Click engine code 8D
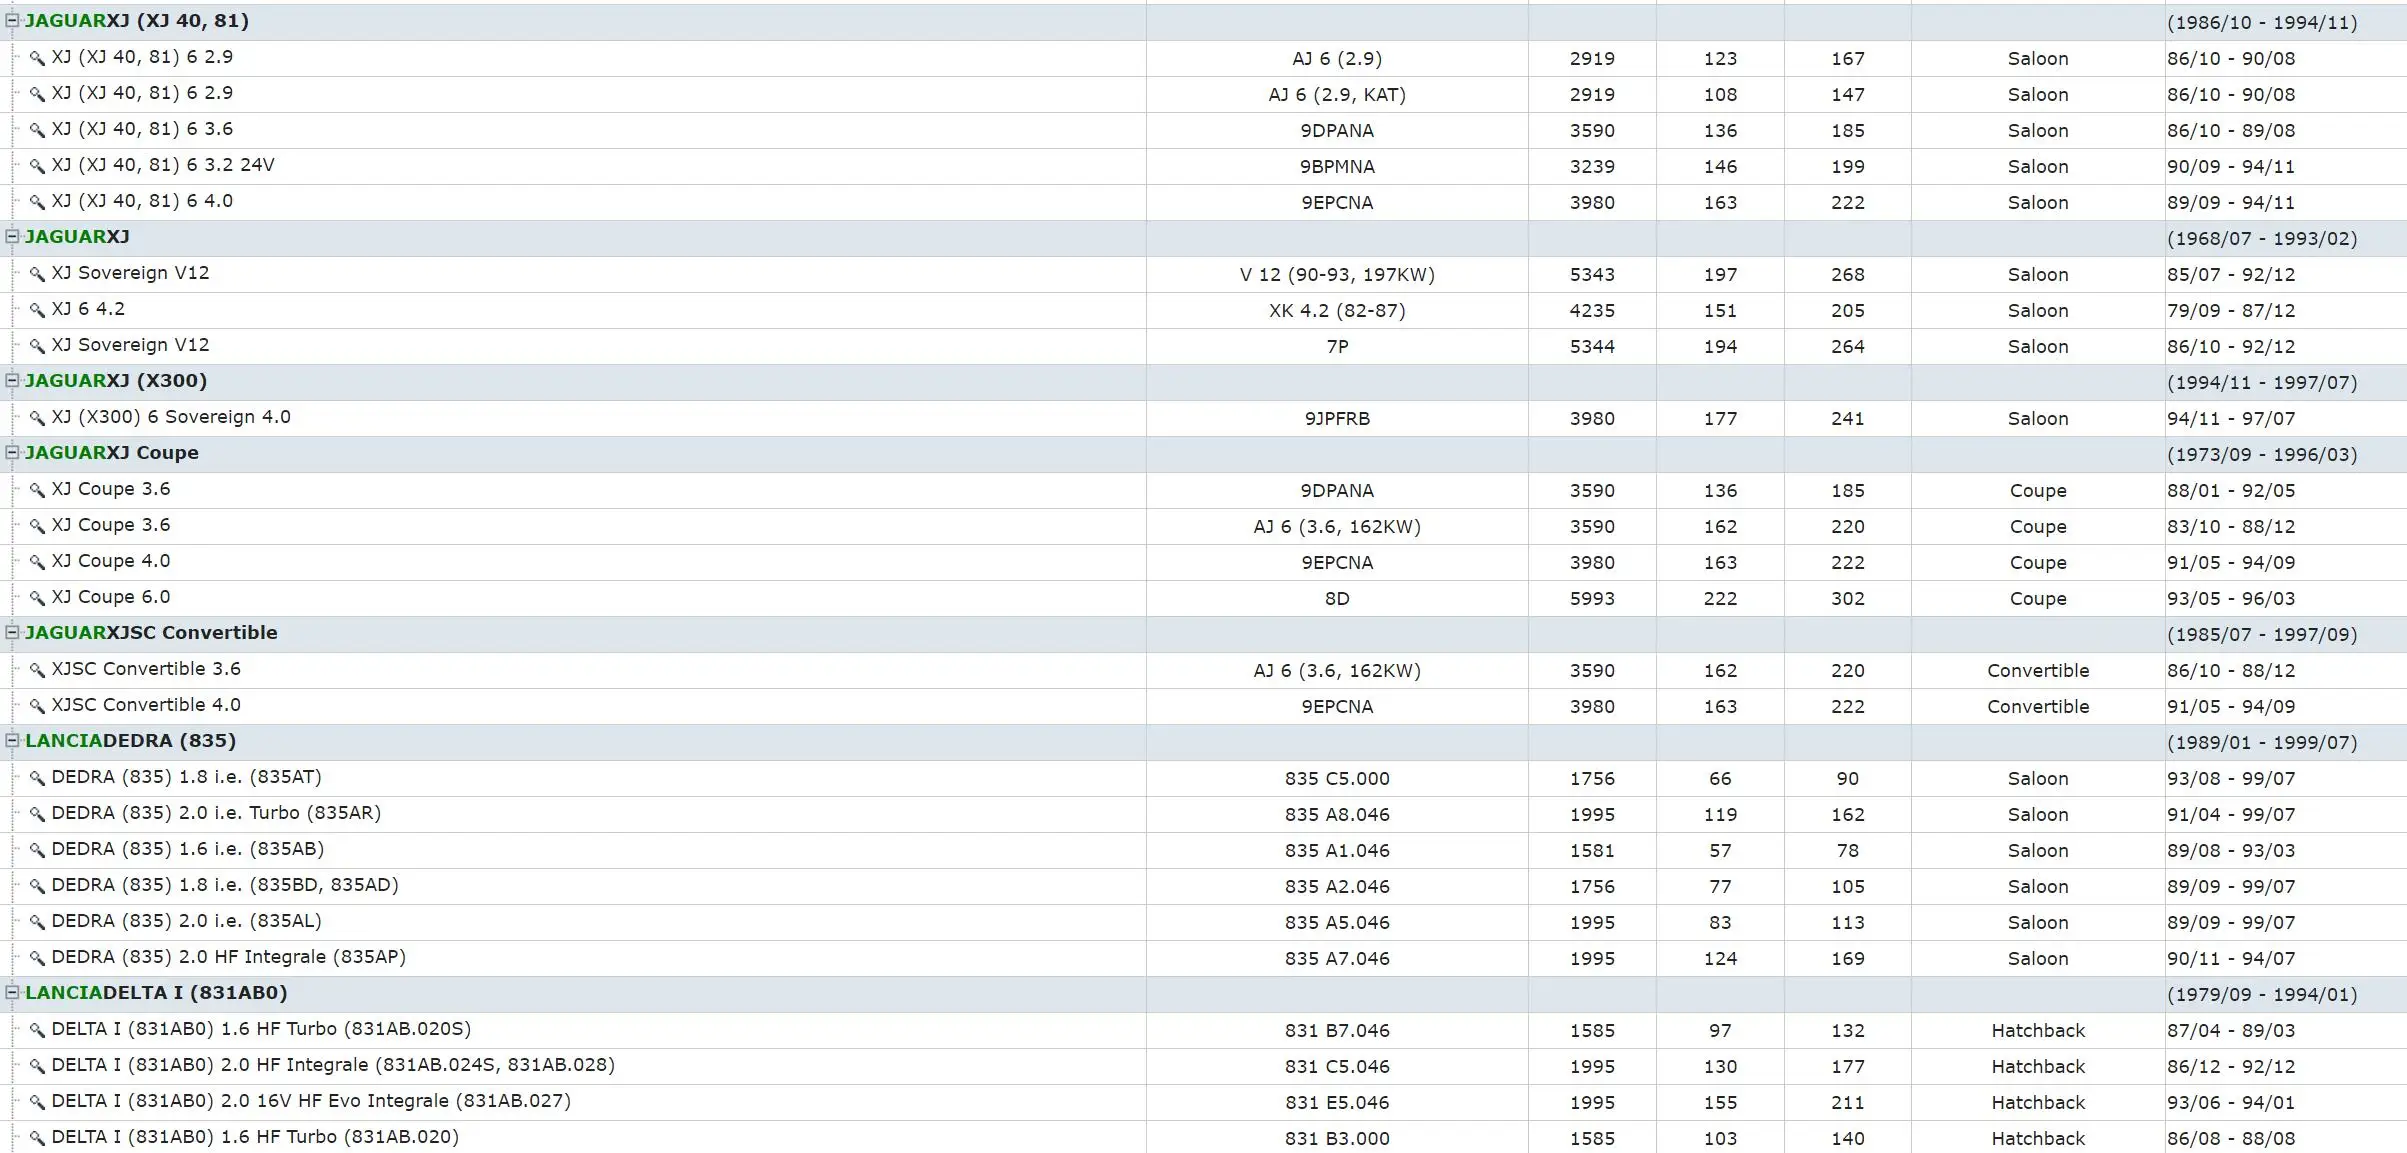 (x=1337, y=599)
